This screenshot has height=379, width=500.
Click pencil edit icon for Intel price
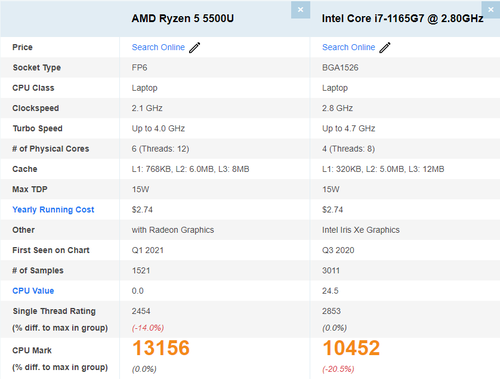point(385,47)
